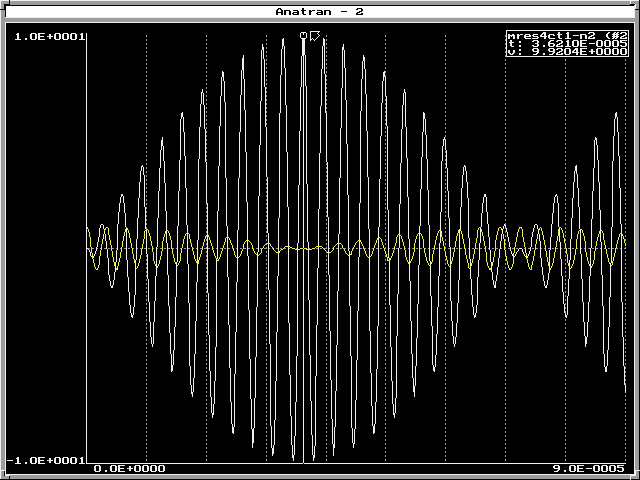This screenshot has height=480, width=640.
Task: Click the time readout t: 3.6210E-0005
Action: click(567, 43)
